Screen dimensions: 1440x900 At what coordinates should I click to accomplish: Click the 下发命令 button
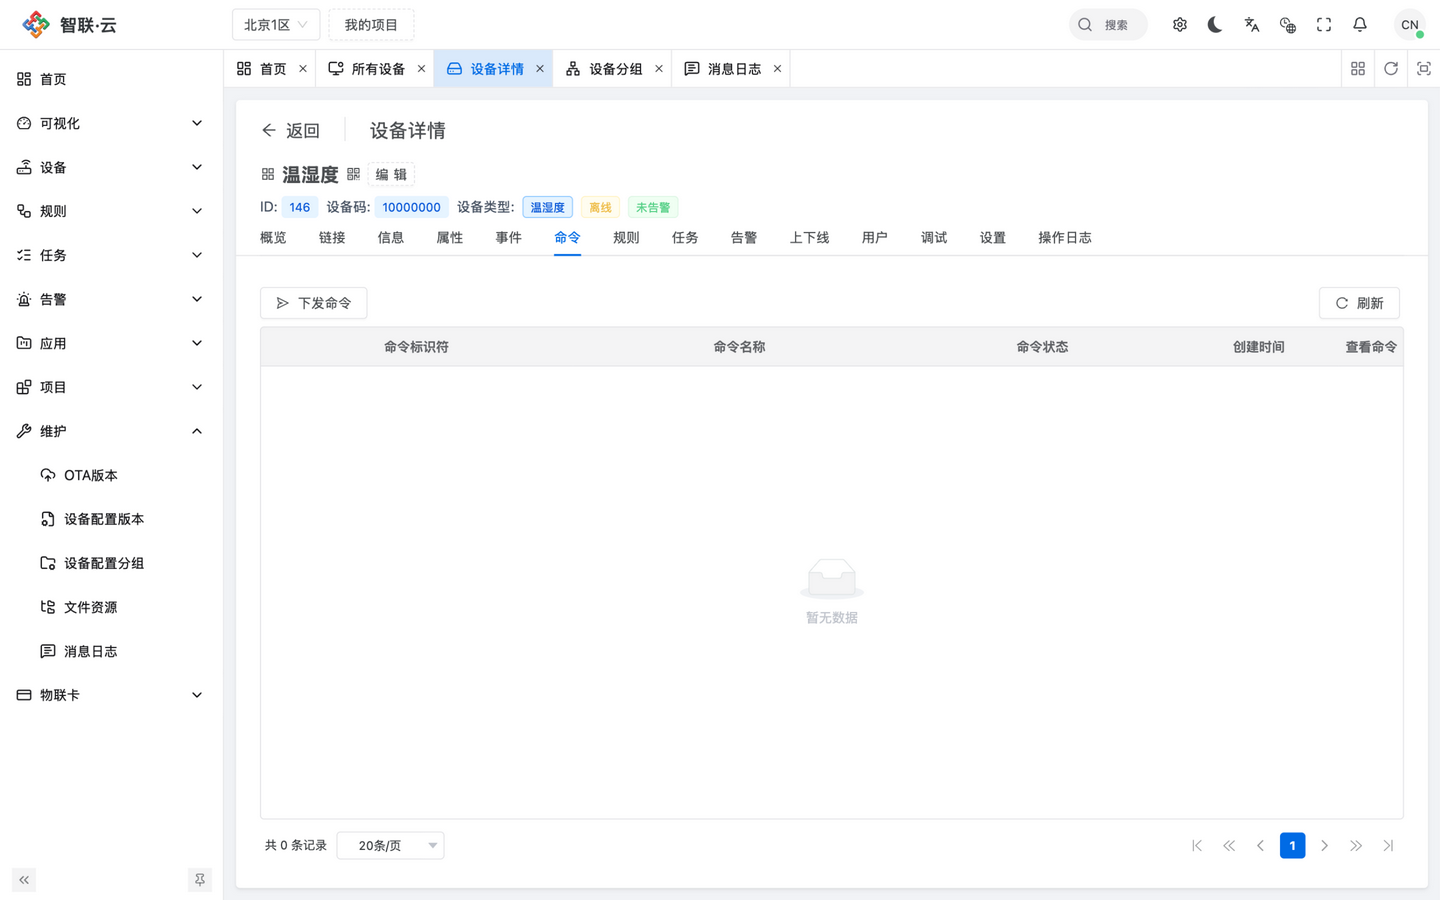click(x=314, y=303)
